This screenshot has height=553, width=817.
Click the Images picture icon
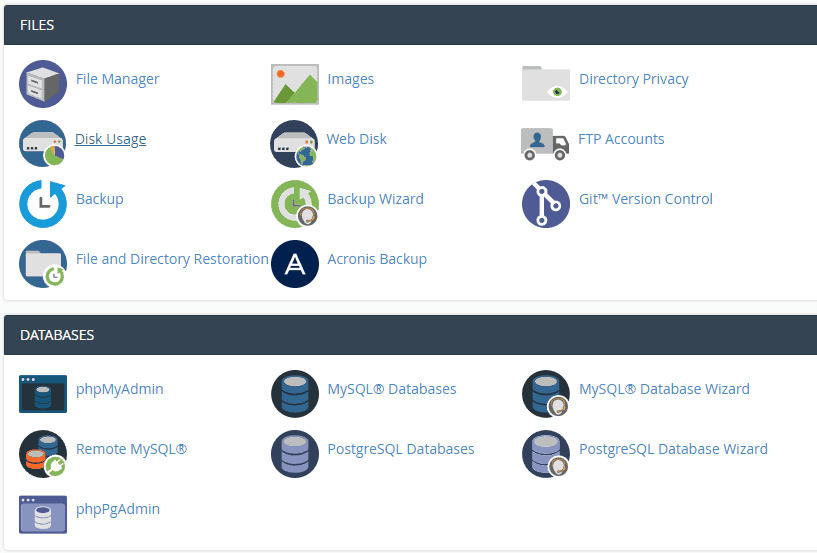(x=295, y=84)
